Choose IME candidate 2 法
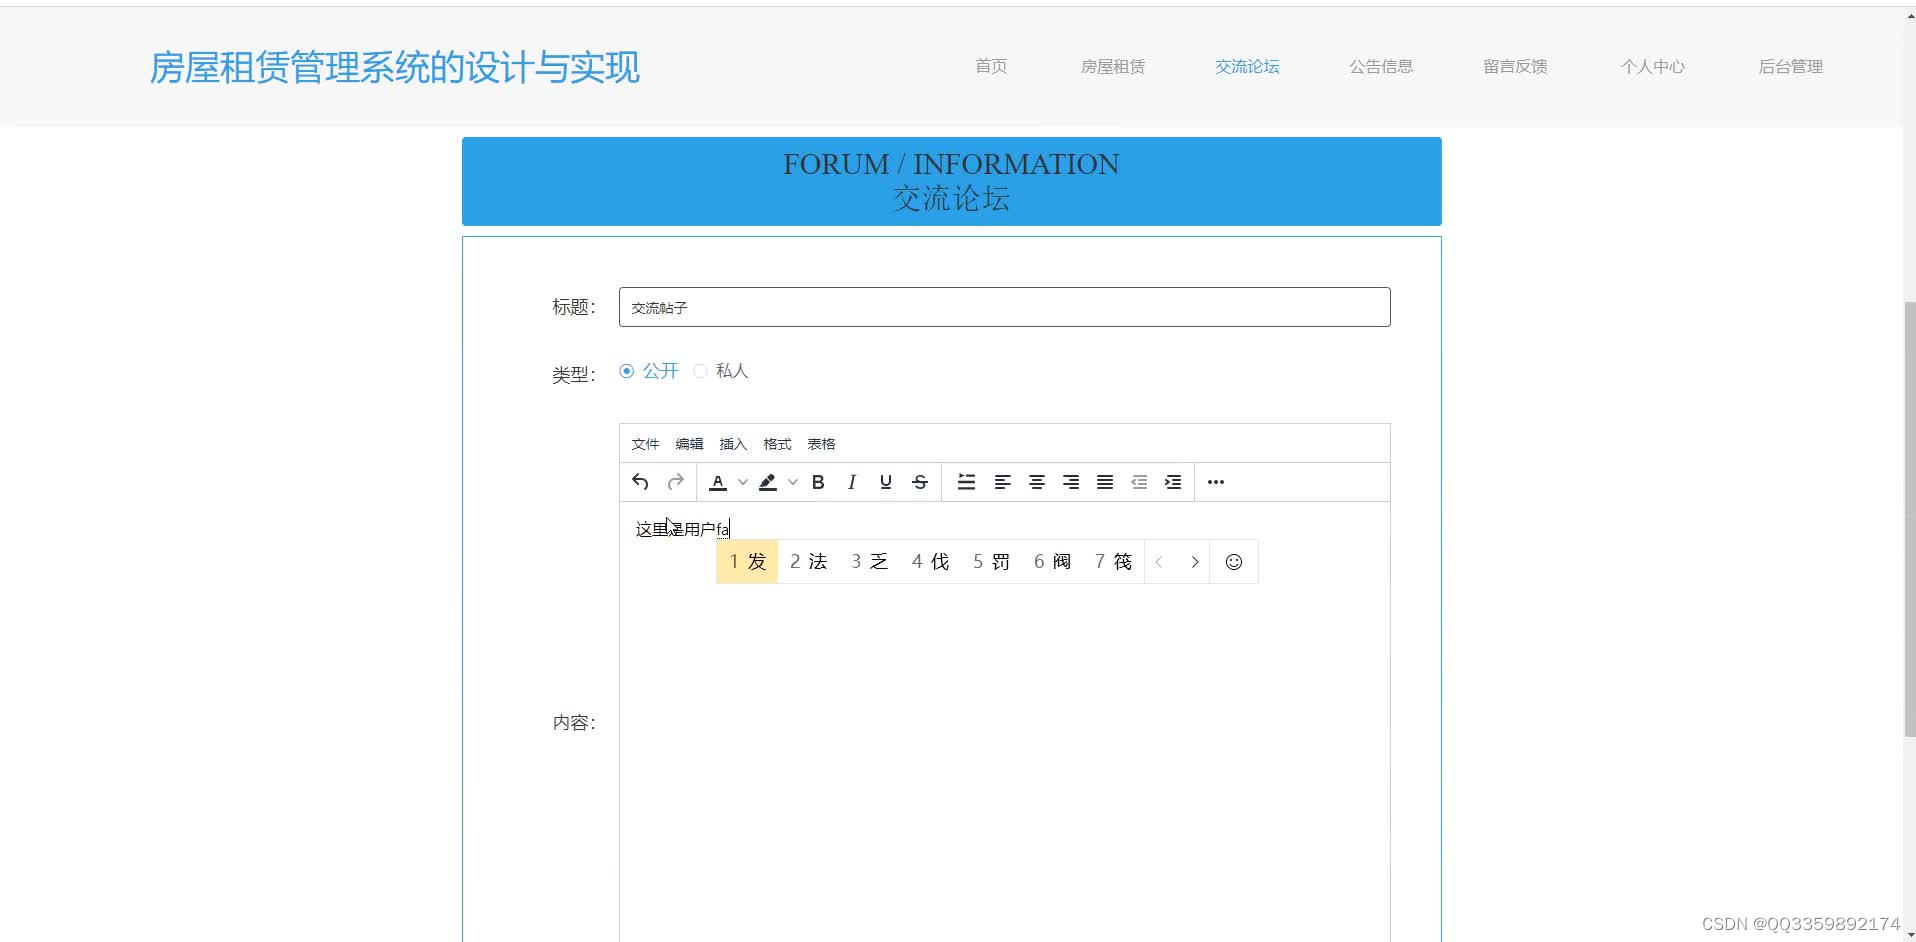The image size is (1916, 942). point(808,562)
